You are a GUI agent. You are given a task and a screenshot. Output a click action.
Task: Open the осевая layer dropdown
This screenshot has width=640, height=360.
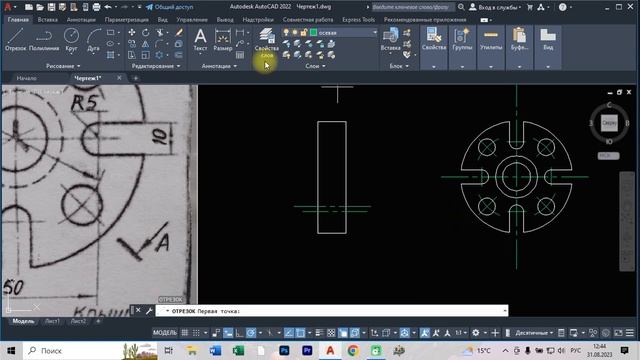[374, 33]
